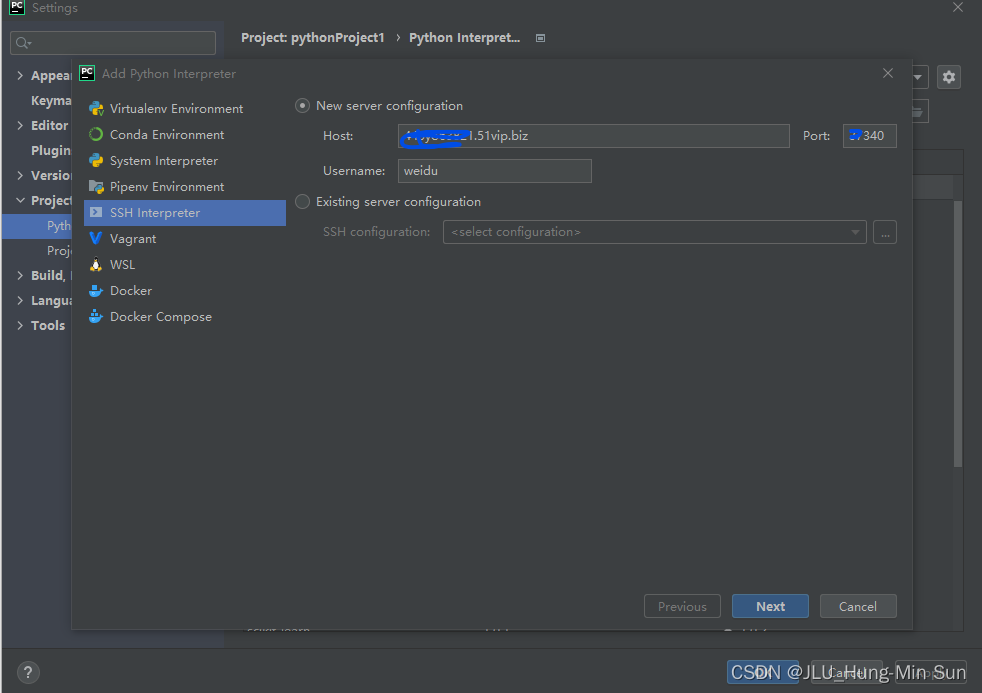Click into the Port input field
The image size is (982, 693).
point(869,136)
